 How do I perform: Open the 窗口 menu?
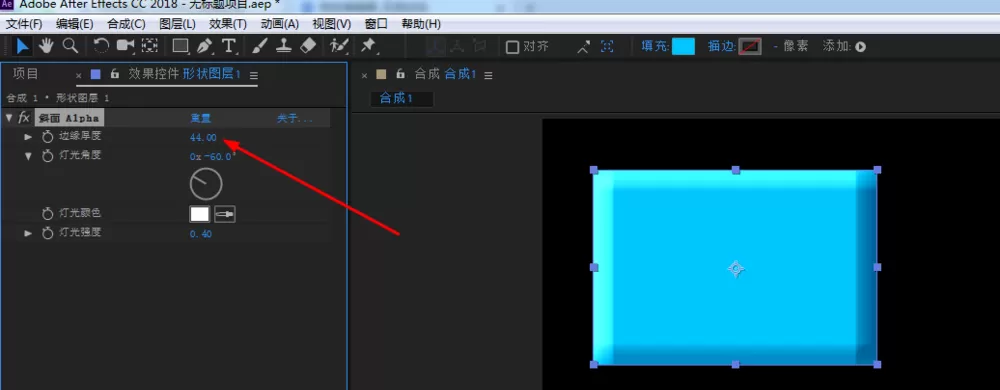(x=376, y=24)
